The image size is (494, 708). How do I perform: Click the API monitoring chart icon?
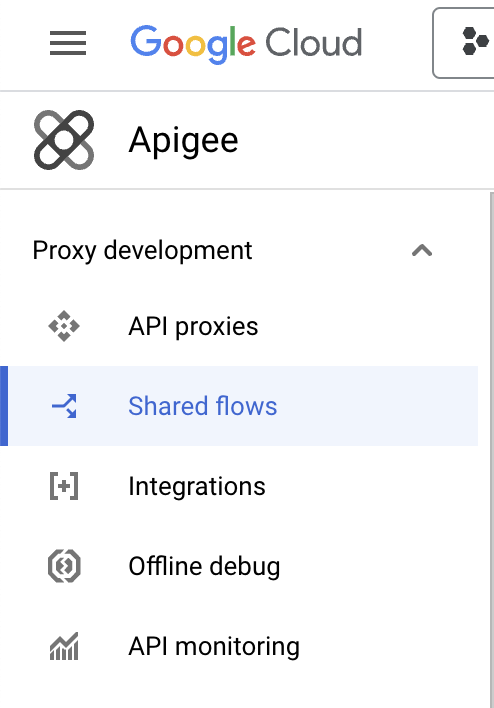coord(64,646)
